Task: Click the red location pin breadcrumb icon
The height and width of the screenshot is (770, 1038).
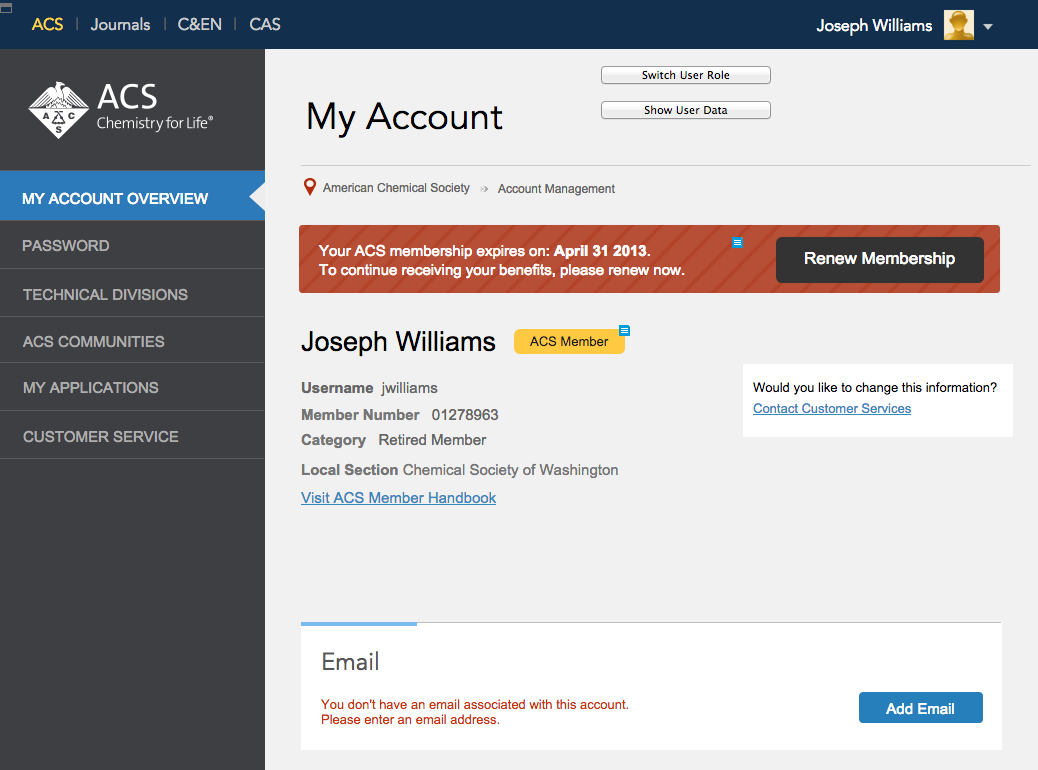Action: click(x=309, y=187)
